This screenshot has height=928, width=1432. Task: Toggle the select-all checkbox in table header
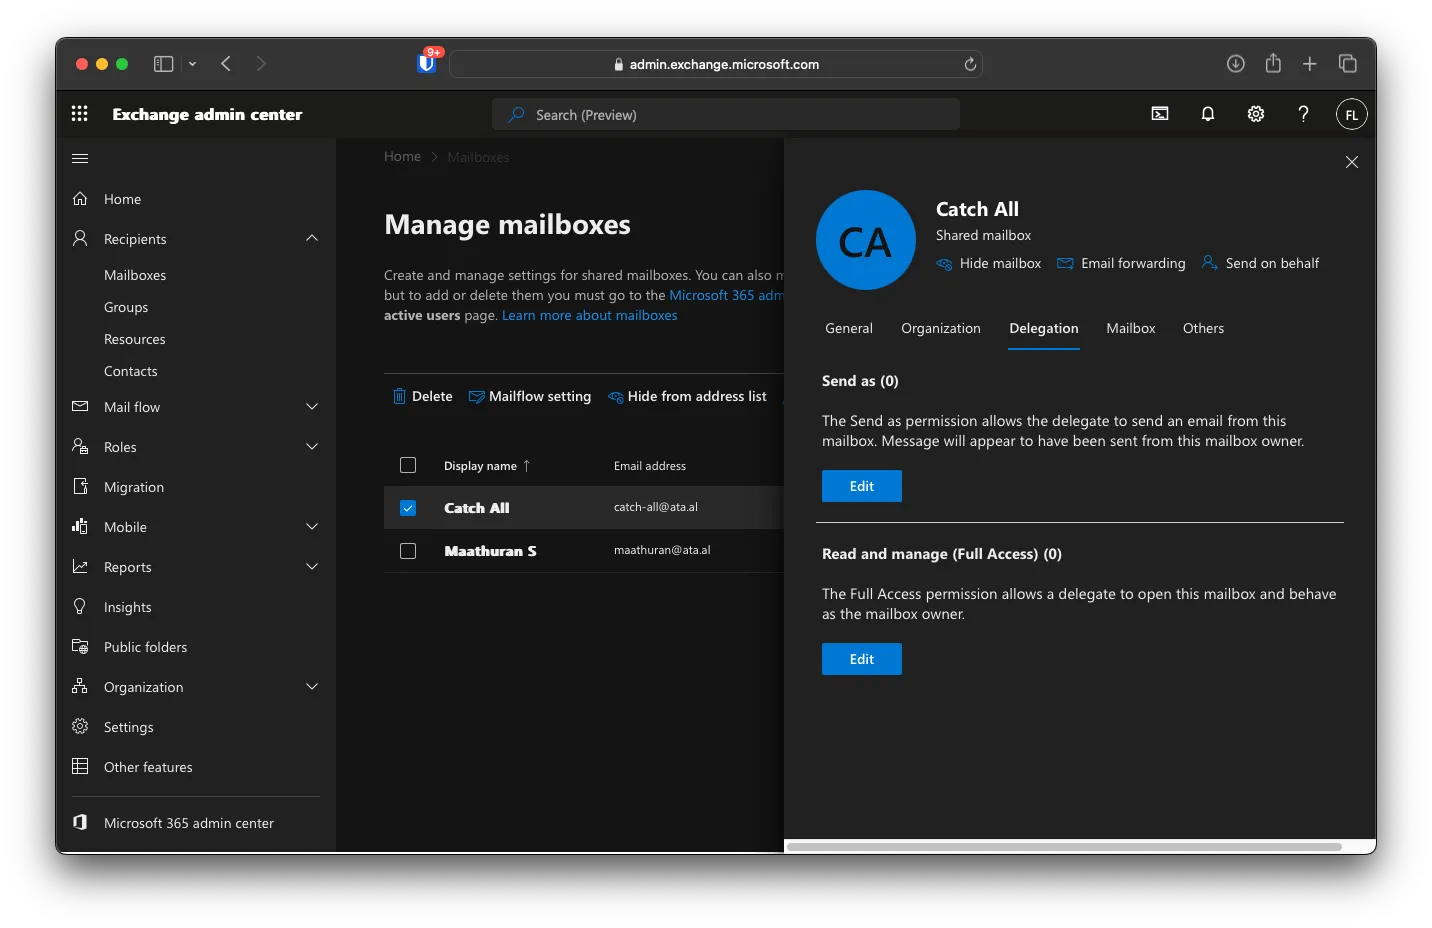pos(408,465)
